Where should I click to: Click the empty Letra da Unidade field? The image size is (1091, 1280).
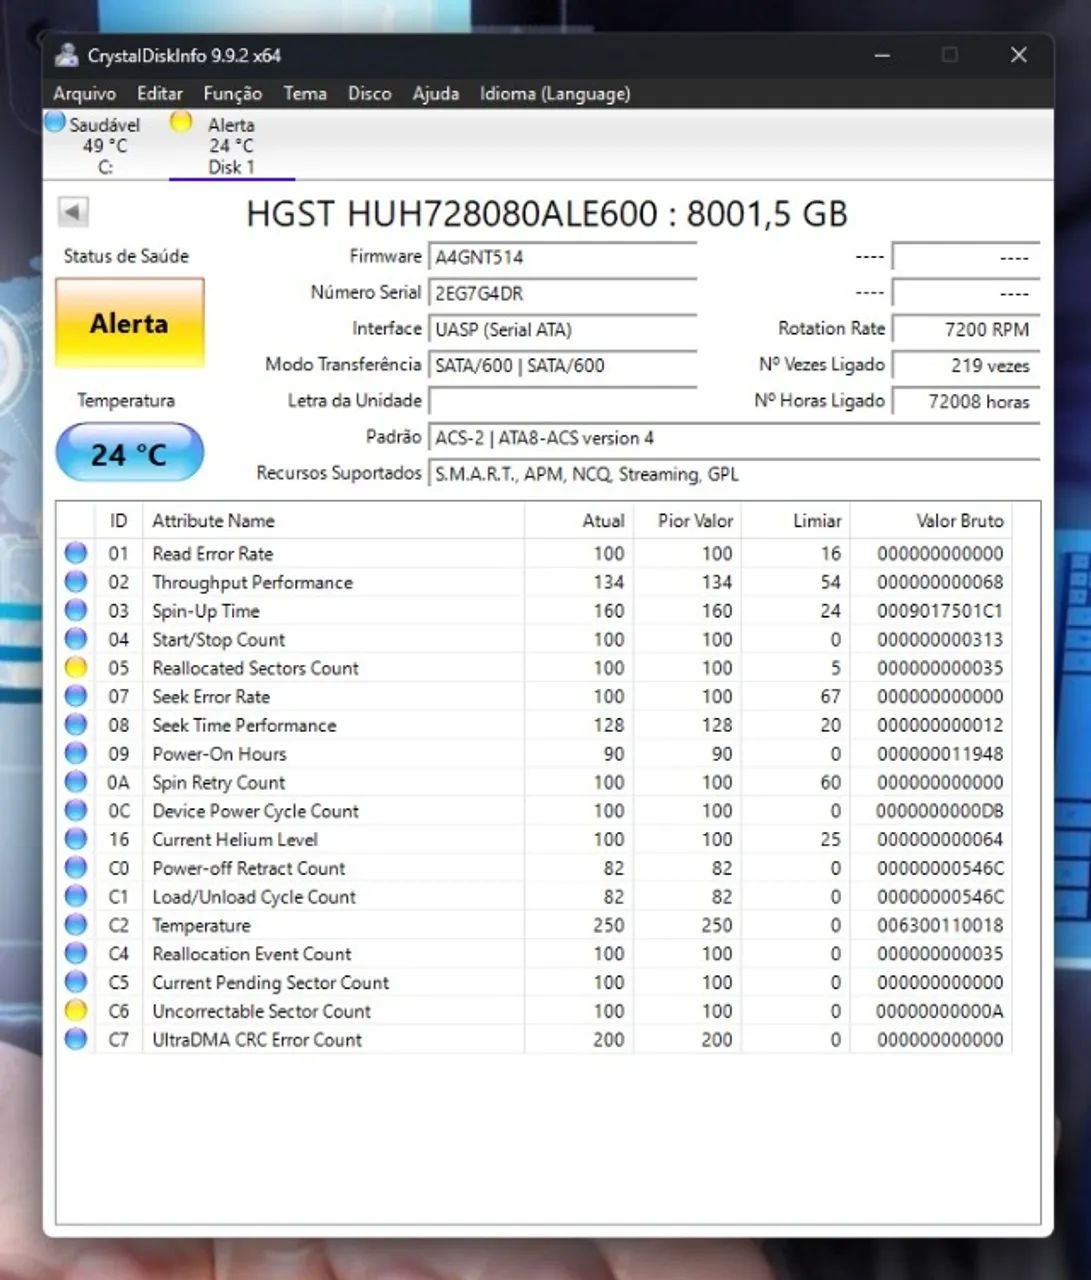(x=562, y=401)
